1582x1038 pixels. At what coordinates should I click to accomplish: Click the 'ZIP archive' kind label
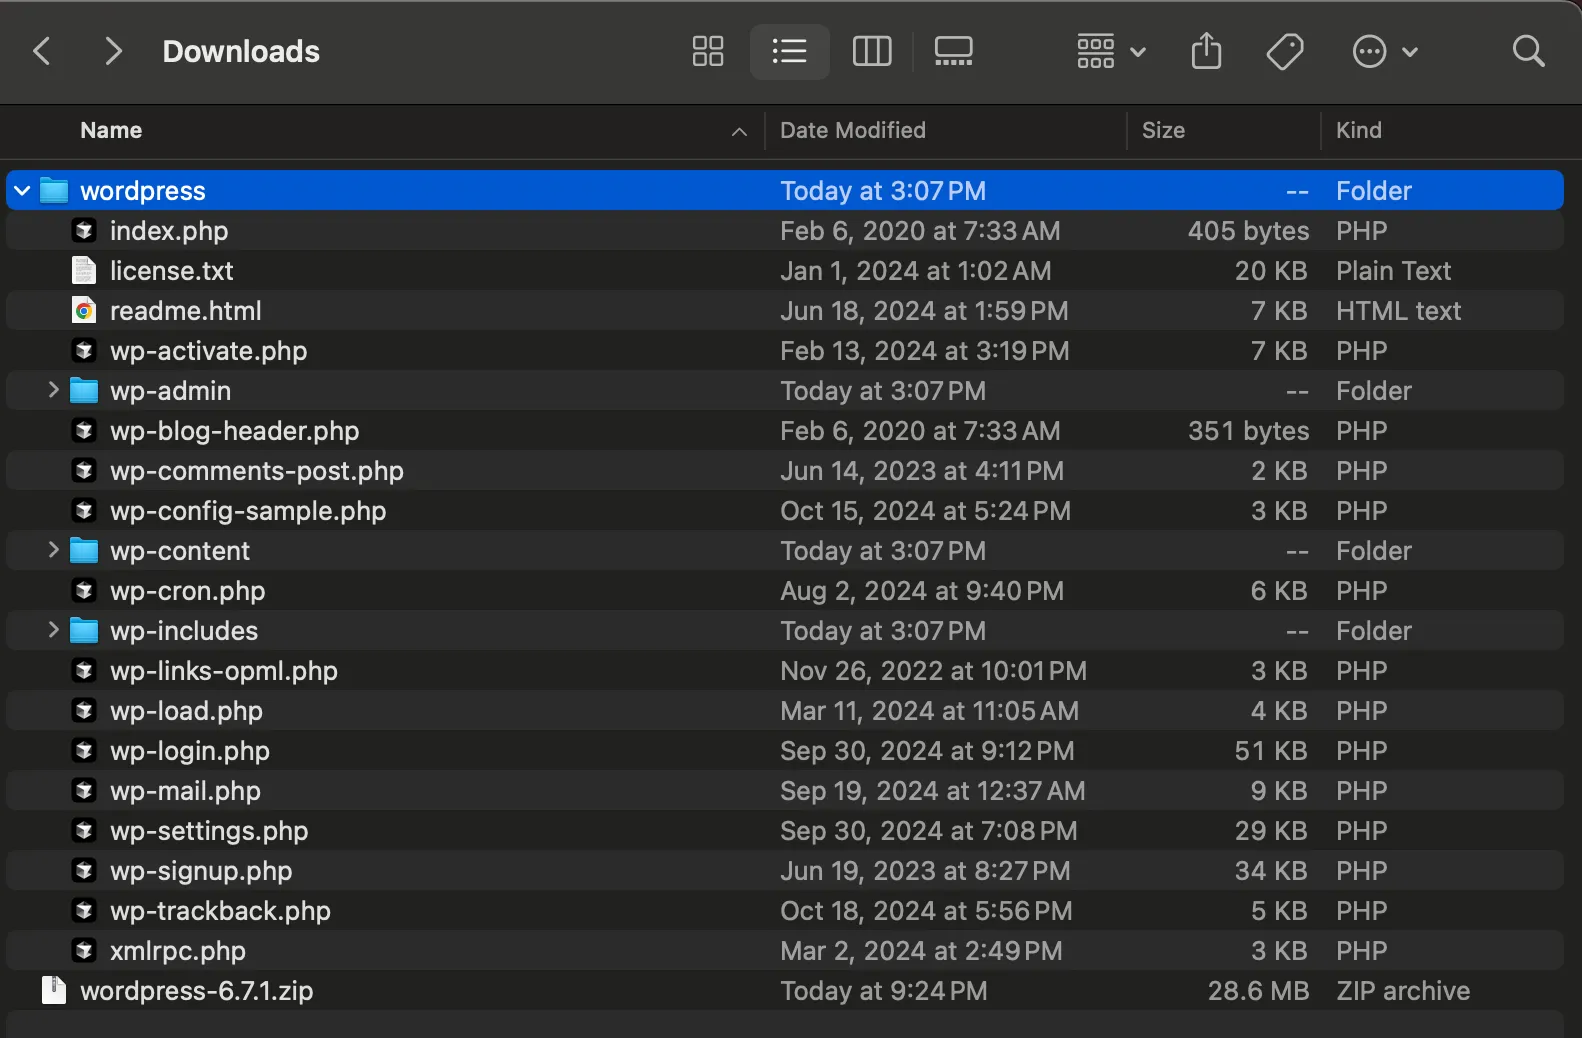[1403, 991]
